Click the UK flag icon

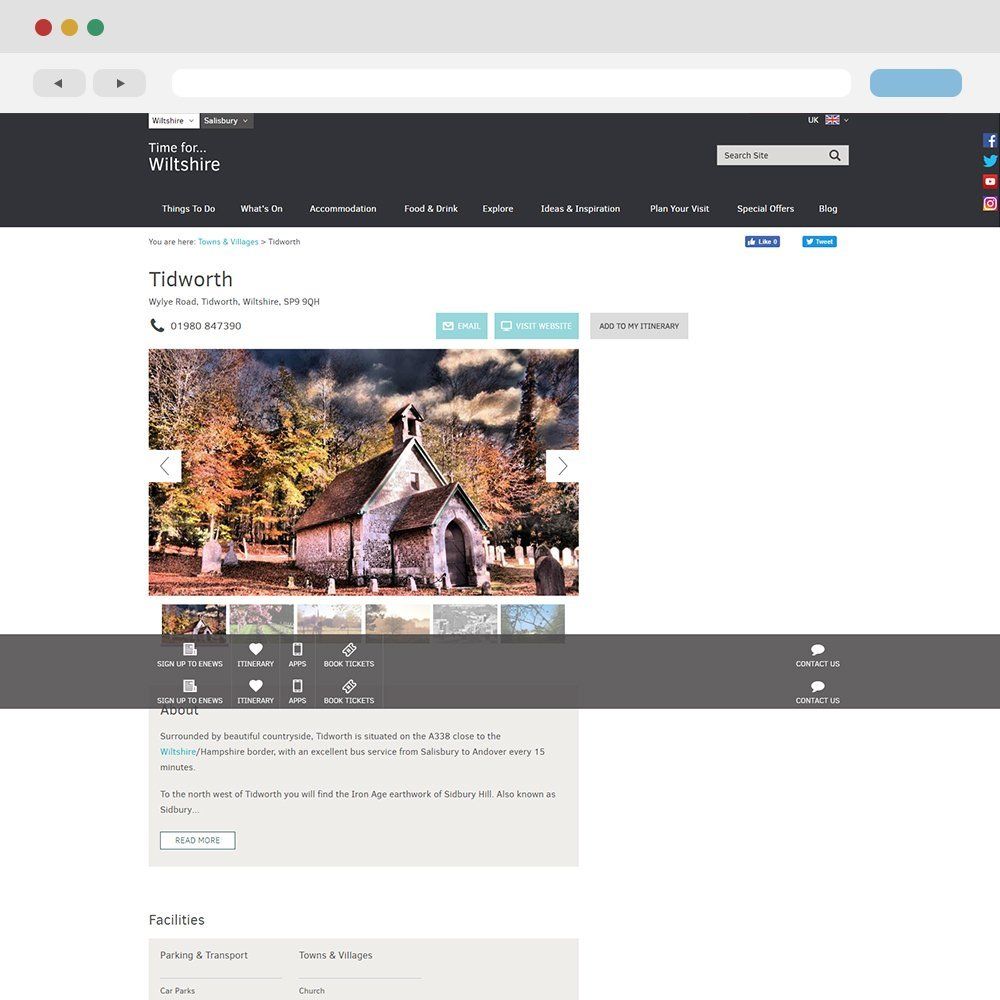click(x=832, y=120)
